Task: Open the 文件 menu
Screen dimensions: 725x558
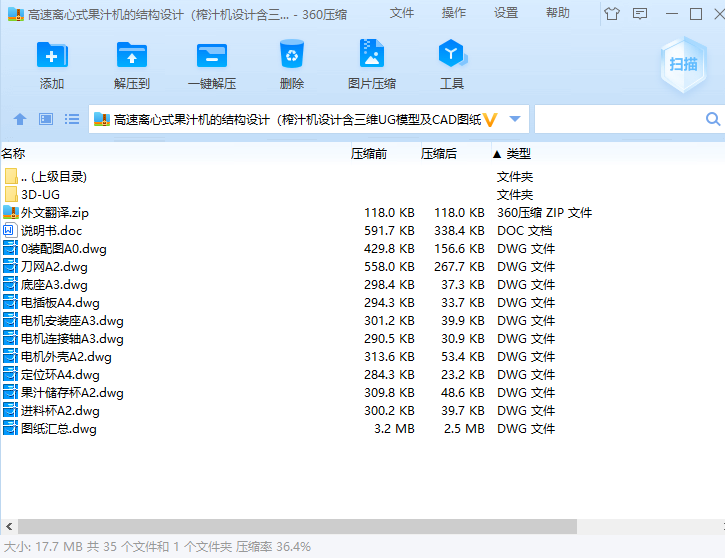Action: pyautogui.click(x=402, y=13)
